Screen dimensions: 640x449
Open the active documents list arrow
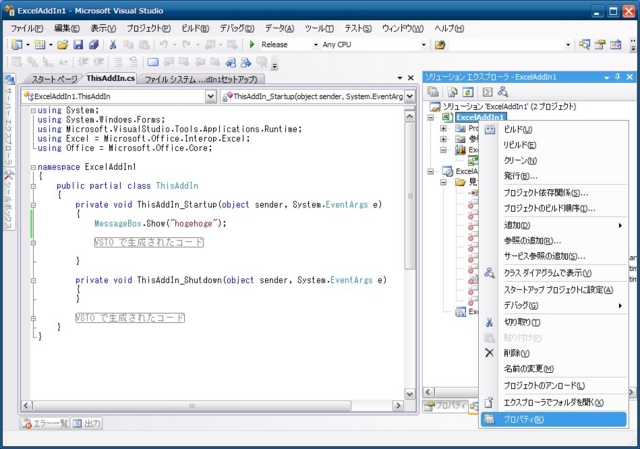(x=400, y=78)
